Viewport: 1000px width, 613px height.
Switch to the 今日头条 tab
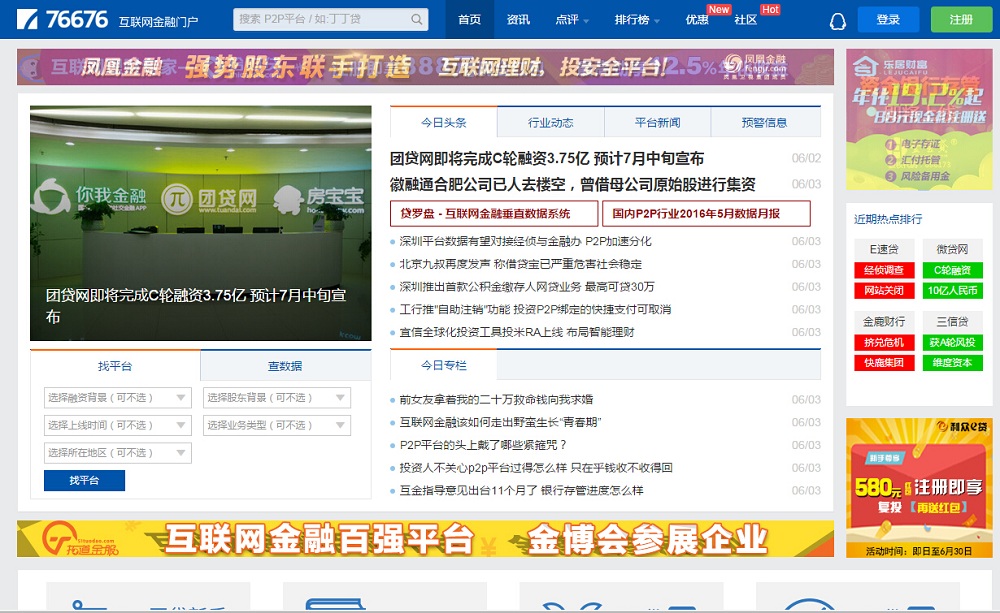click(x=443, y=122)
